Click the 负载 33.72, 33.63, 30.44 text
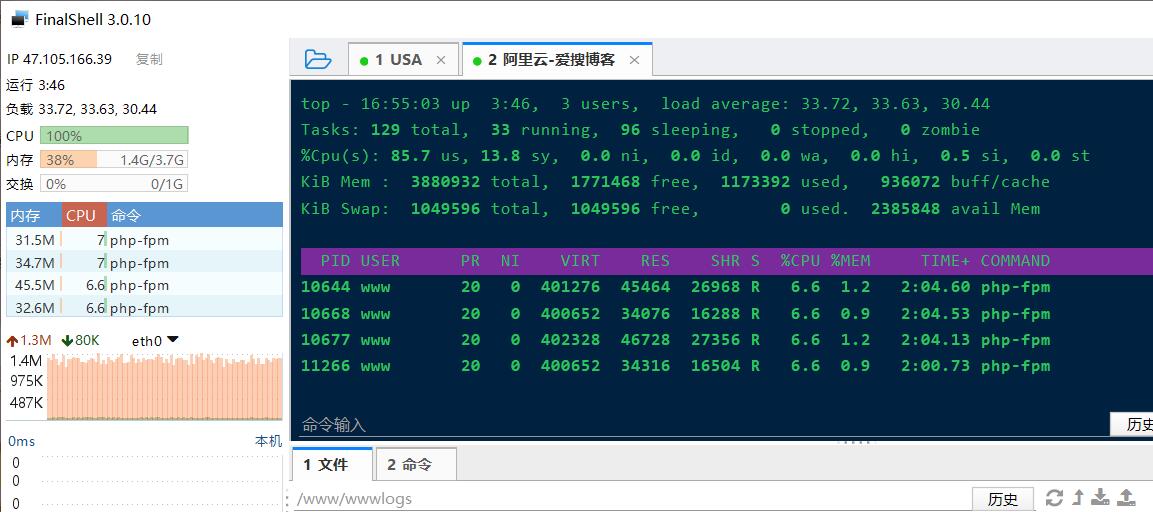This screenshot has height=512, width=1153. (82, 110)
